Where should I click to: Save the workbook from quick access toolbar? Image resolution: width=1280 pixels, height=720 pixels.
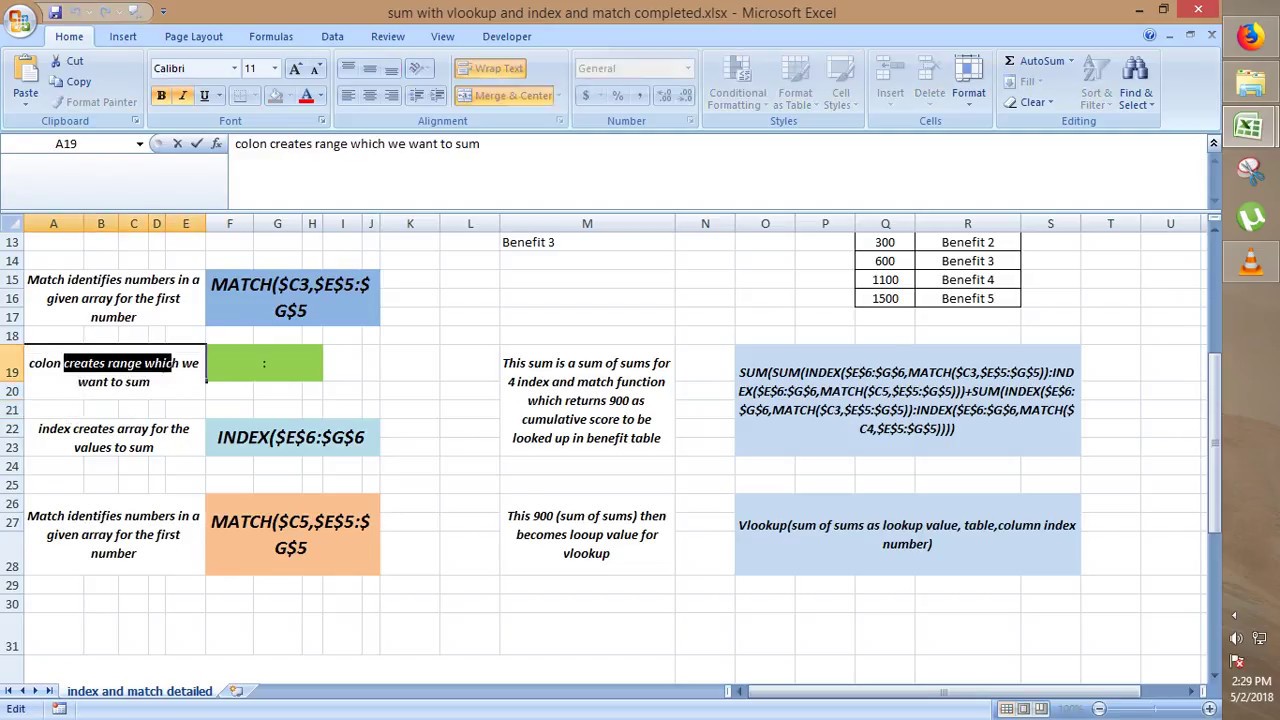(55, 12)
